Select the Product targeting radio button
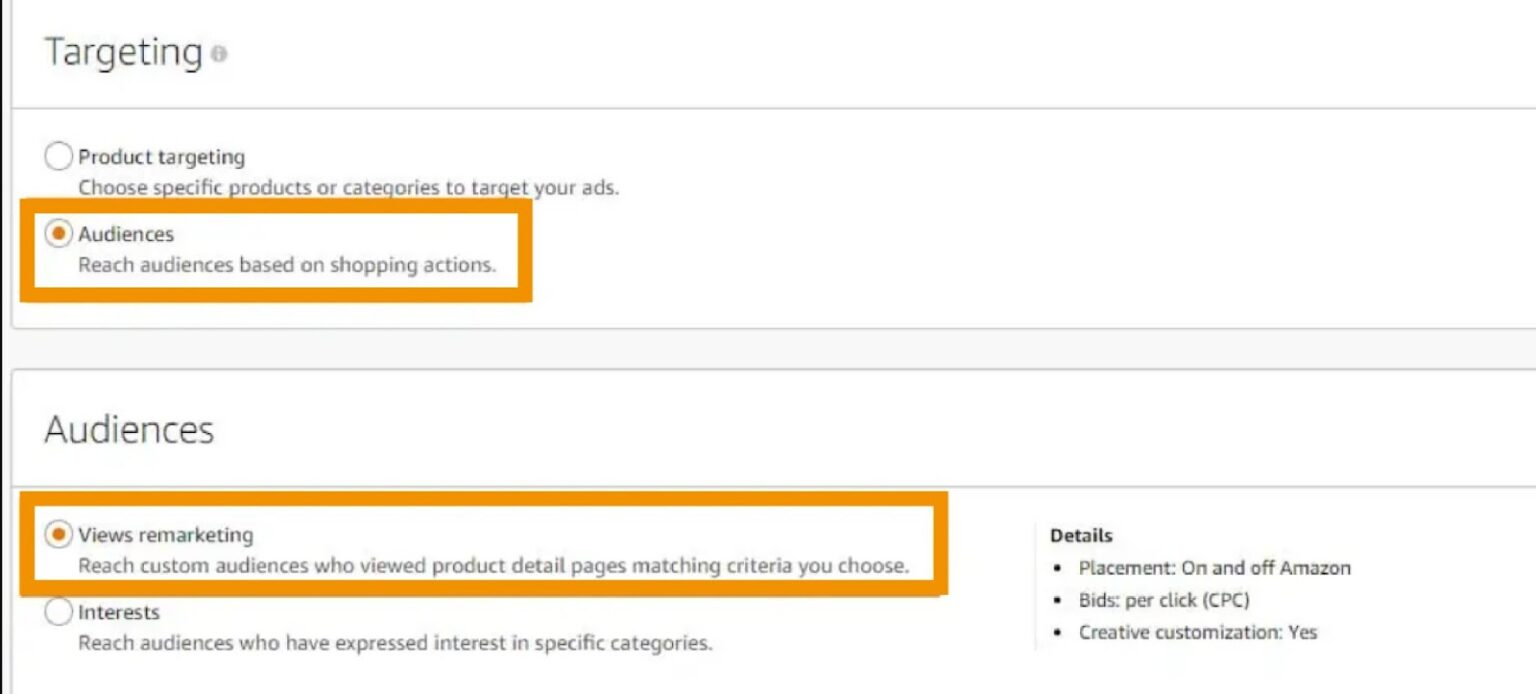The height and width of the screenshot is (694, 1536). [x=58, y=156]
